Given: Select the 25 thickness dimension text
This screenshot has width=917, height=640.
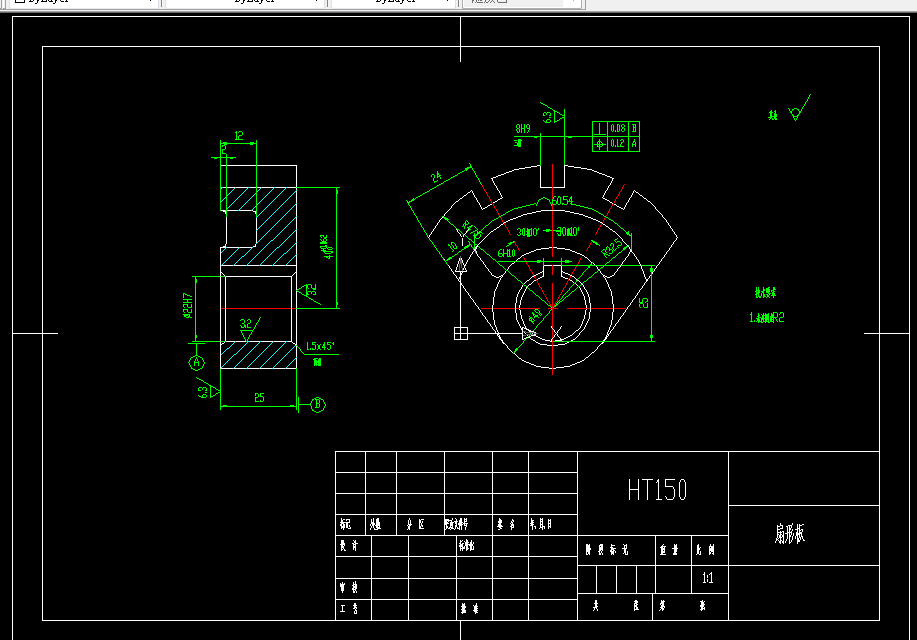Looking at the screenshot, I should [259, 398].
